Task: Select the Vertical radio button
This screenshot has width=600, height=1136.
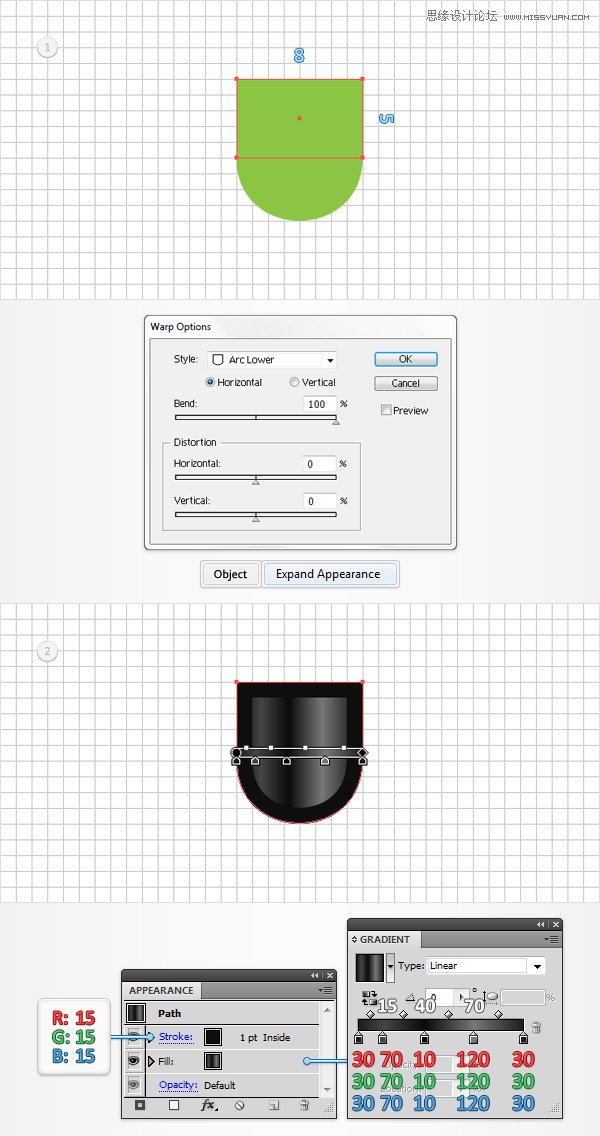Action: [x=294, y=383]
